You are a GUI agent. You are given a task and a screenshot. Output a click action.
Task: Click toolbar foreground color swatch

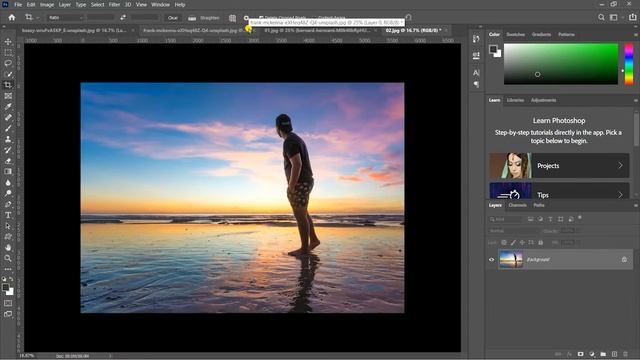tap(6, 288)
